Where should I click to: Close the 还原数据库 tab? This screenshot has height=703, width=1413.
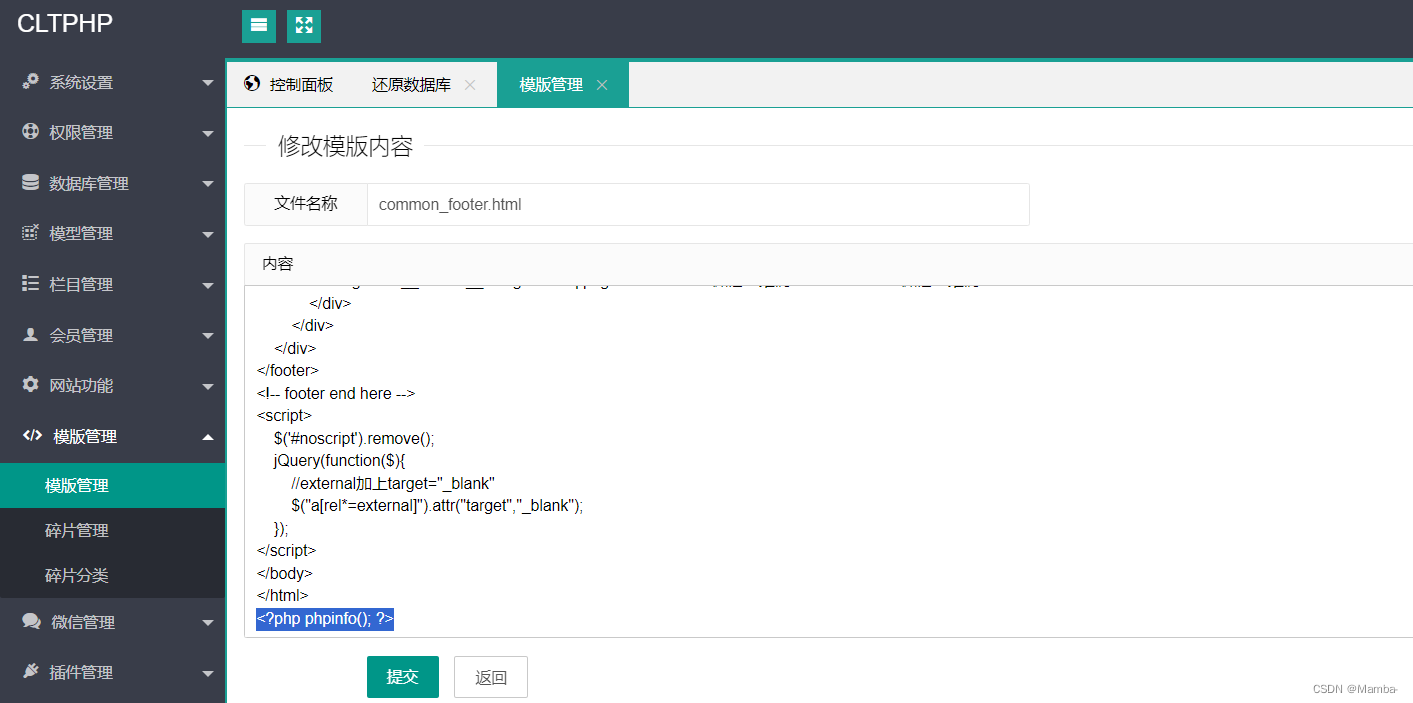[x=470, y=85]
